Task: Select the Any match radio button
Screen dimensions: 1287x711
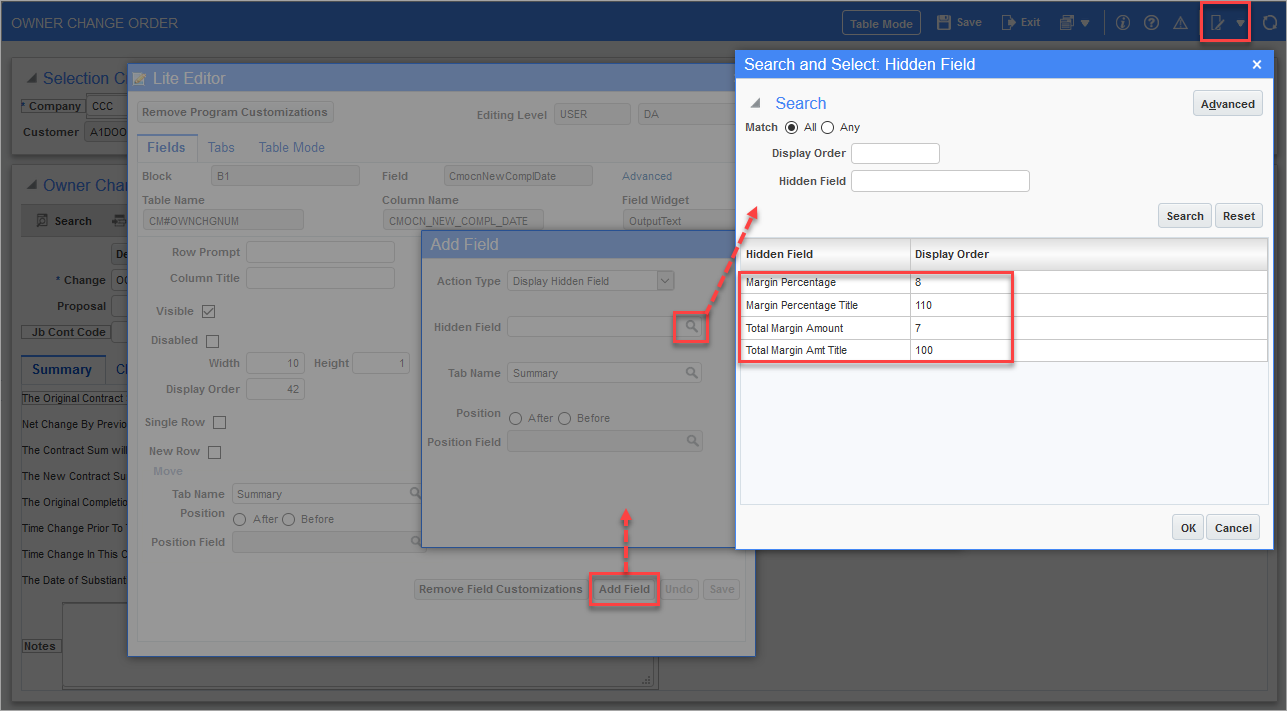Action: [827, 127]
